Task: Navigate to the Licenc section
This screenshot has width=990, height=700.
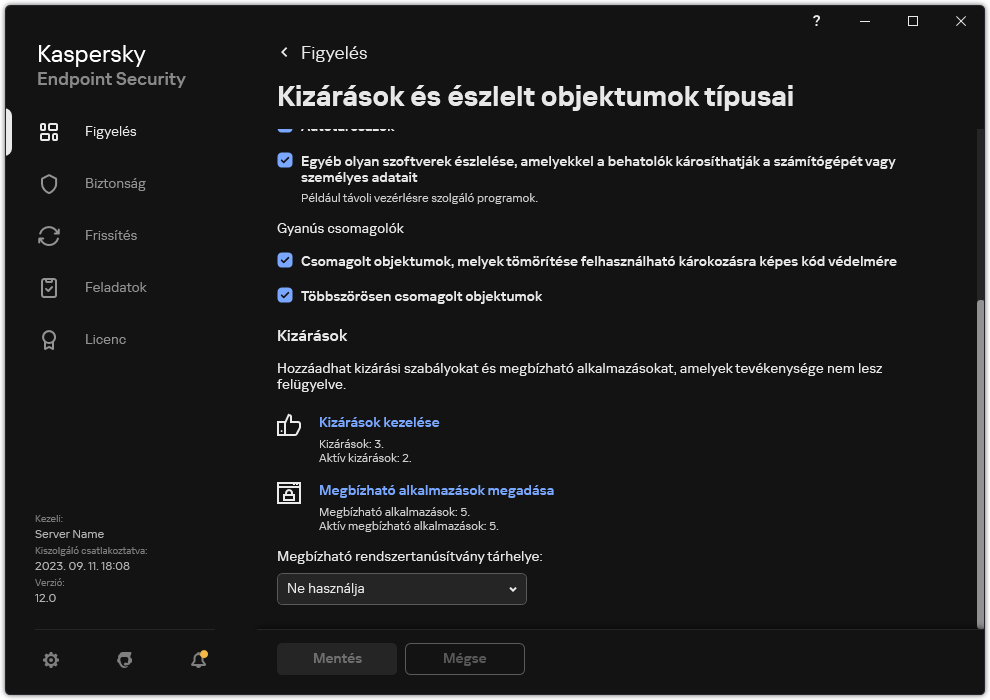Action: 48,339
